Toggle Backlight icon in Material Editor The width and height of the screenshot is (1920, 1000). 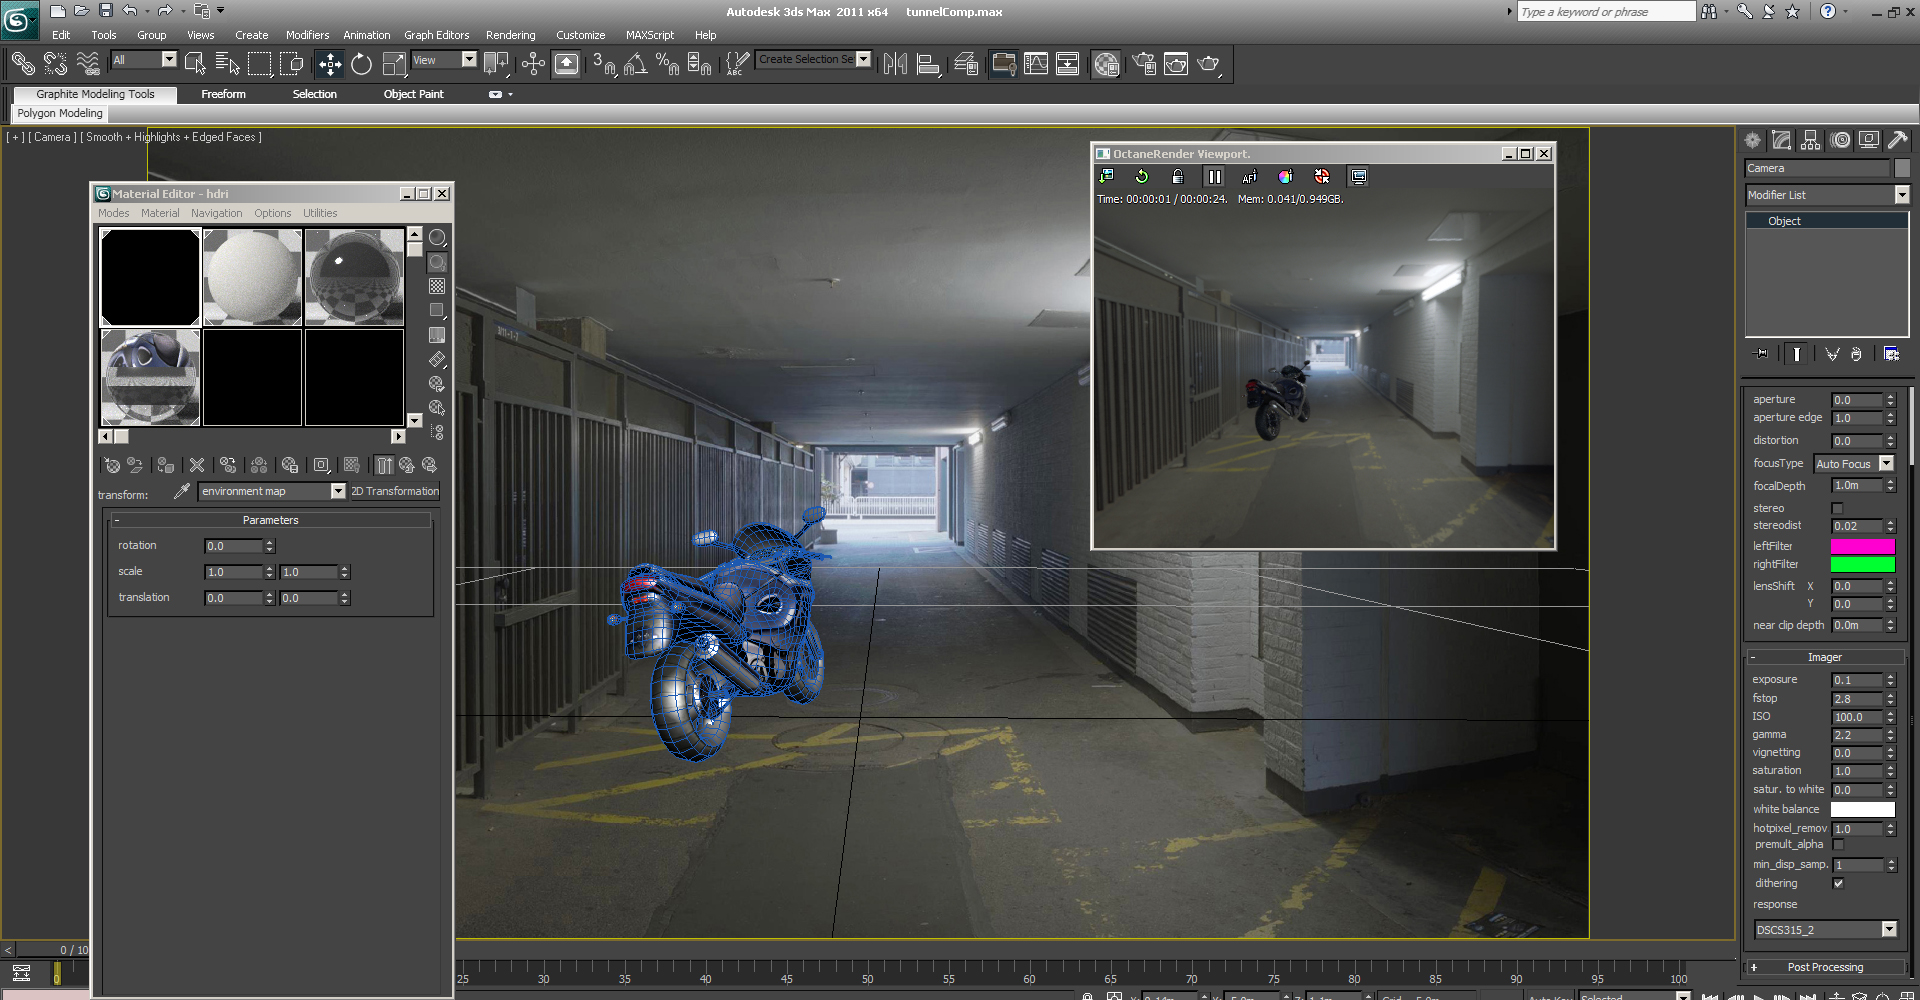coord(437,262)
